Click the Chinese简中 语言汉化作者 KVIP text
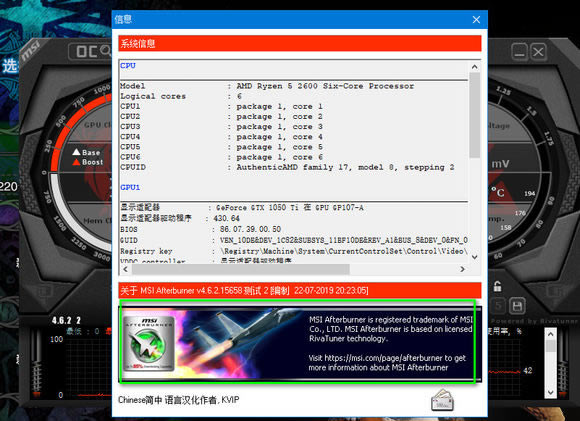 [x=179, y=400]
